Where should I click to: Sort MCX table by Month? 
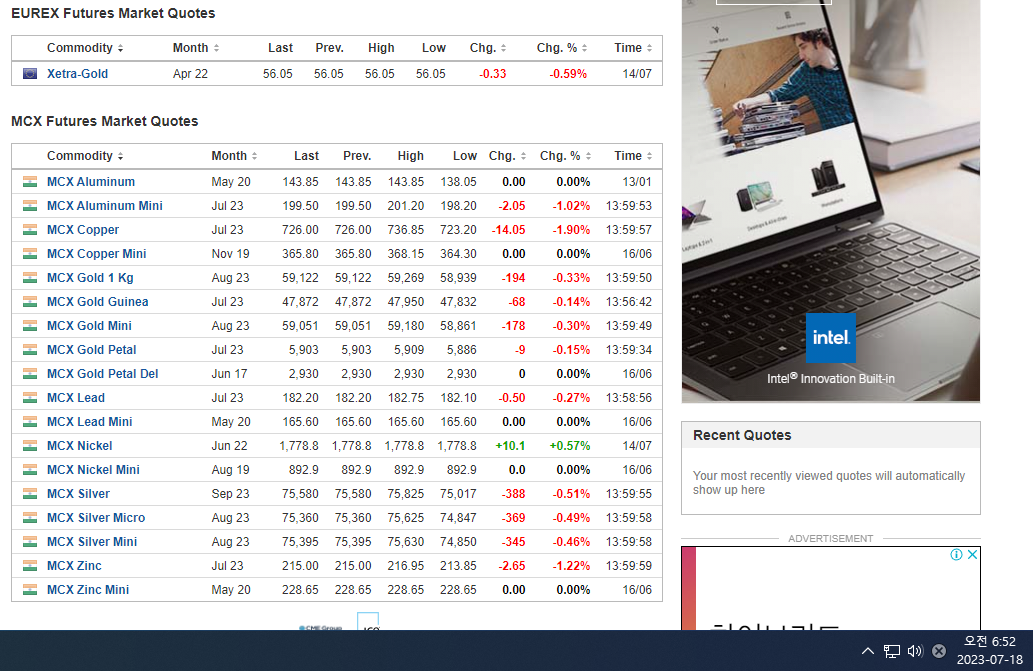click(234, 156)
